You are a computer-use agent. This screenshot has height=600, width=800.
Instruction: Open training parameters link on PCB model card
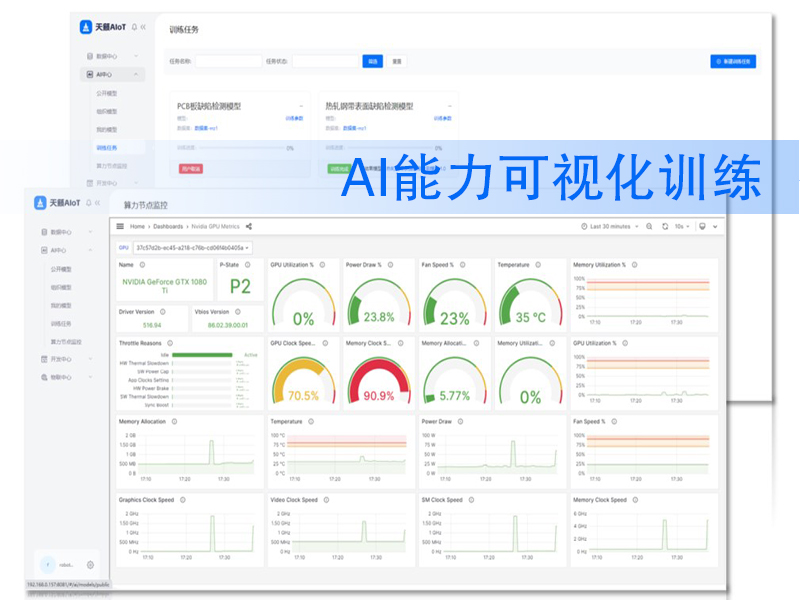294,118
